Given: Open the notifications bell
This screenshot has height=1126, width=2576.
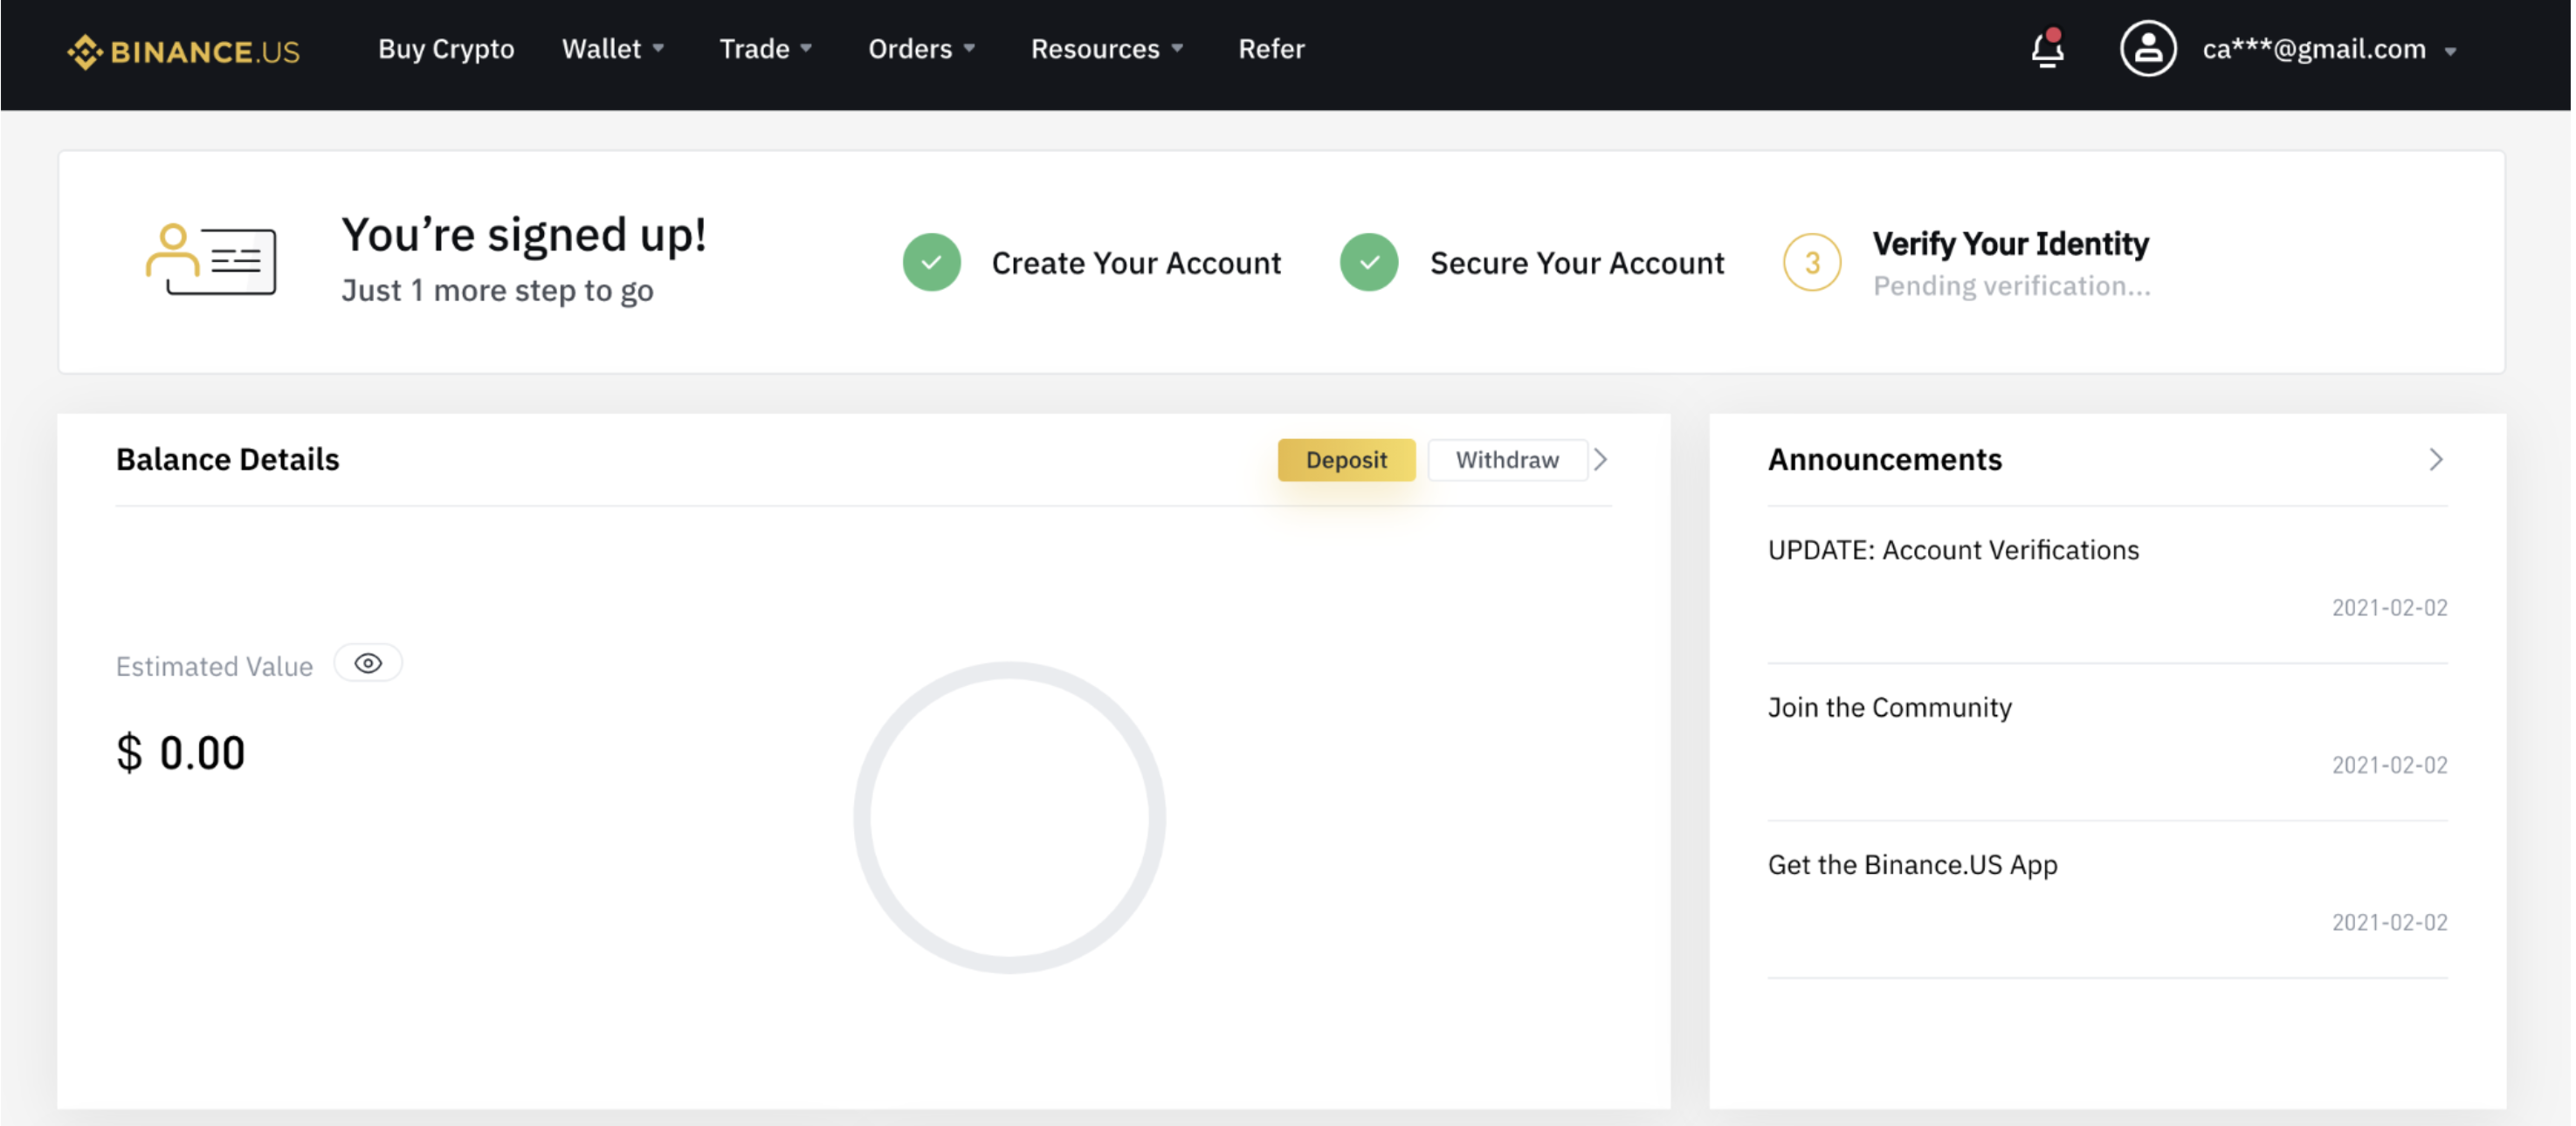Looking at the screenshot, I should coord(2047,48).
